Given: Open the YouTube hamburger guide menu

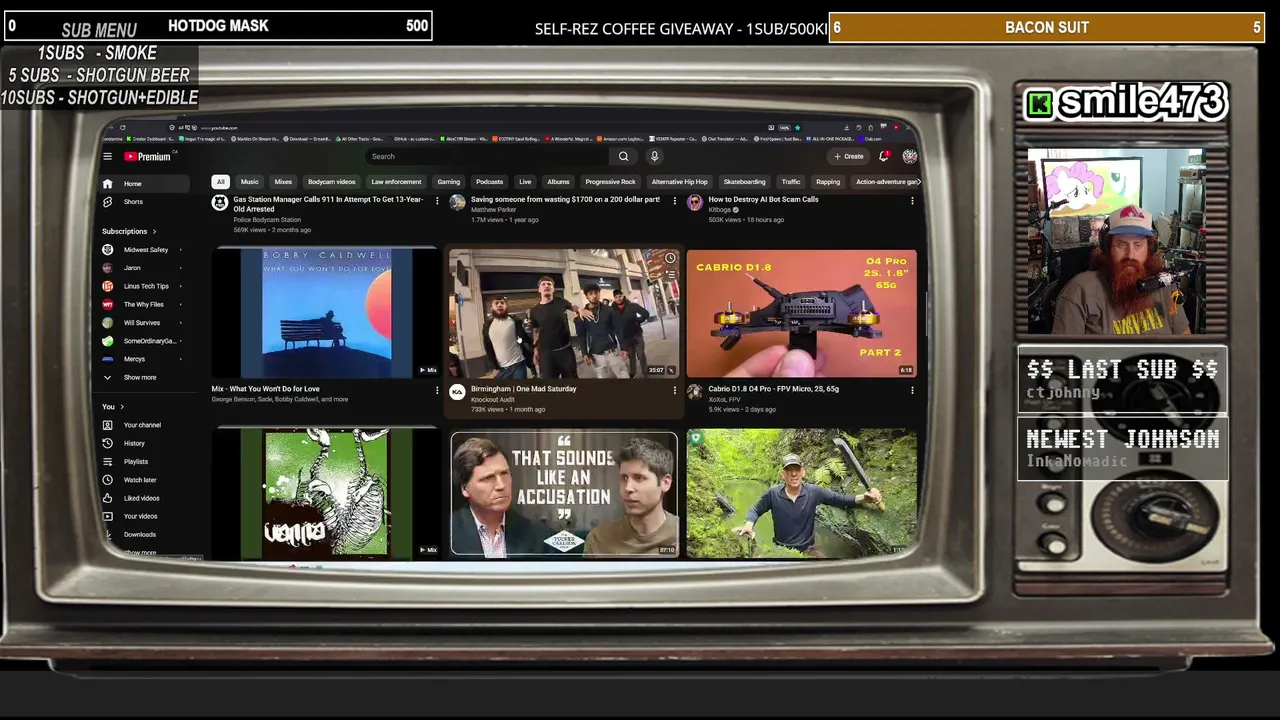Looking at the screenshot, I should (x=107, y=156).
